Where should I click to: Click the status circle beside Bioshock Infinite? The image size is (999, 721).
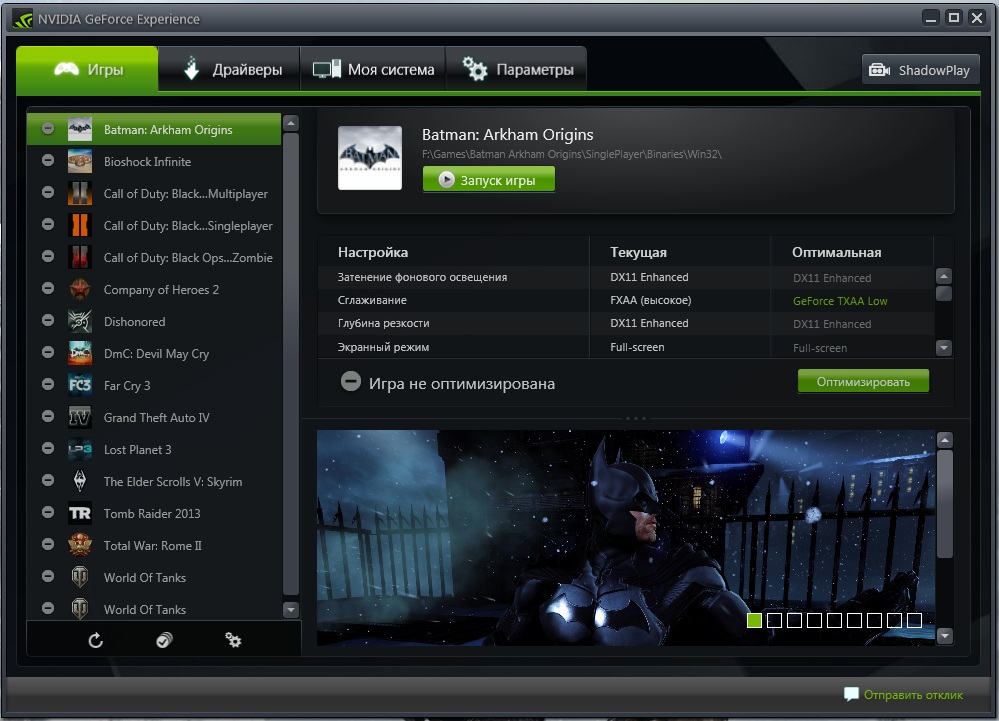48,160
